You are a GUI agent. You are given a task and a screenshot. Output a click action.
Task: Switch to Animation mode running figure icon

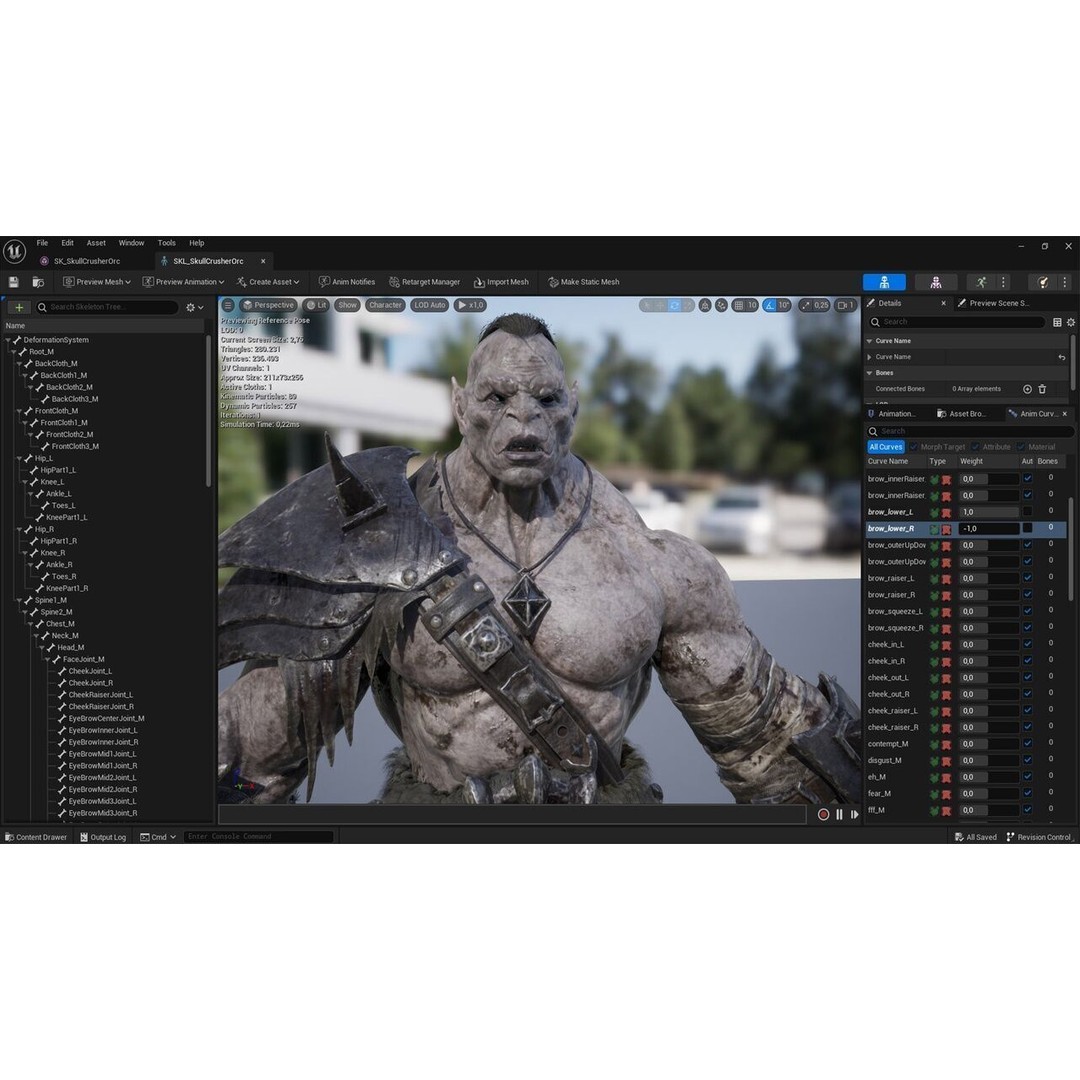(981, 282)
